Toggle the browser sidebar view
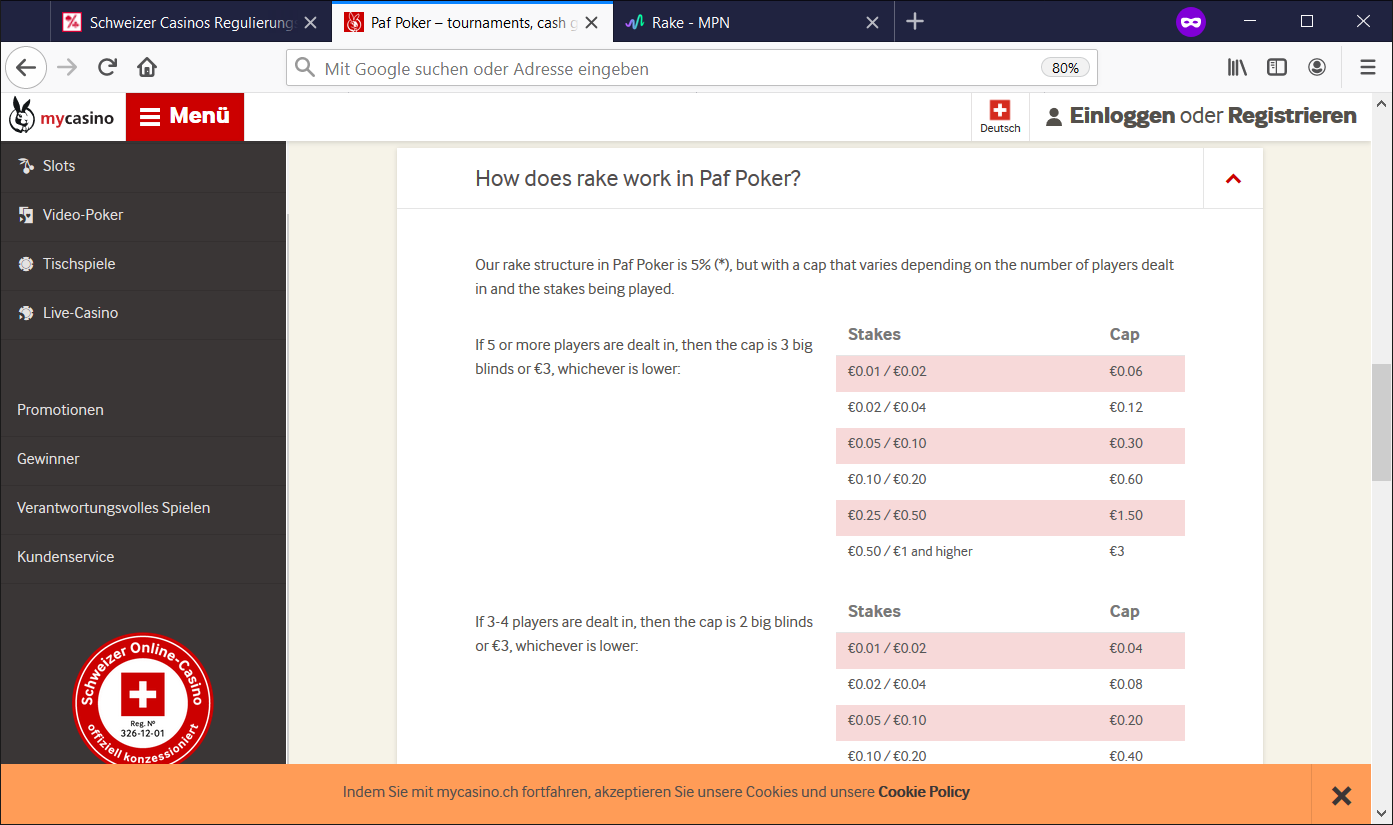1393x825 pixels. [x=1277, y=68]
